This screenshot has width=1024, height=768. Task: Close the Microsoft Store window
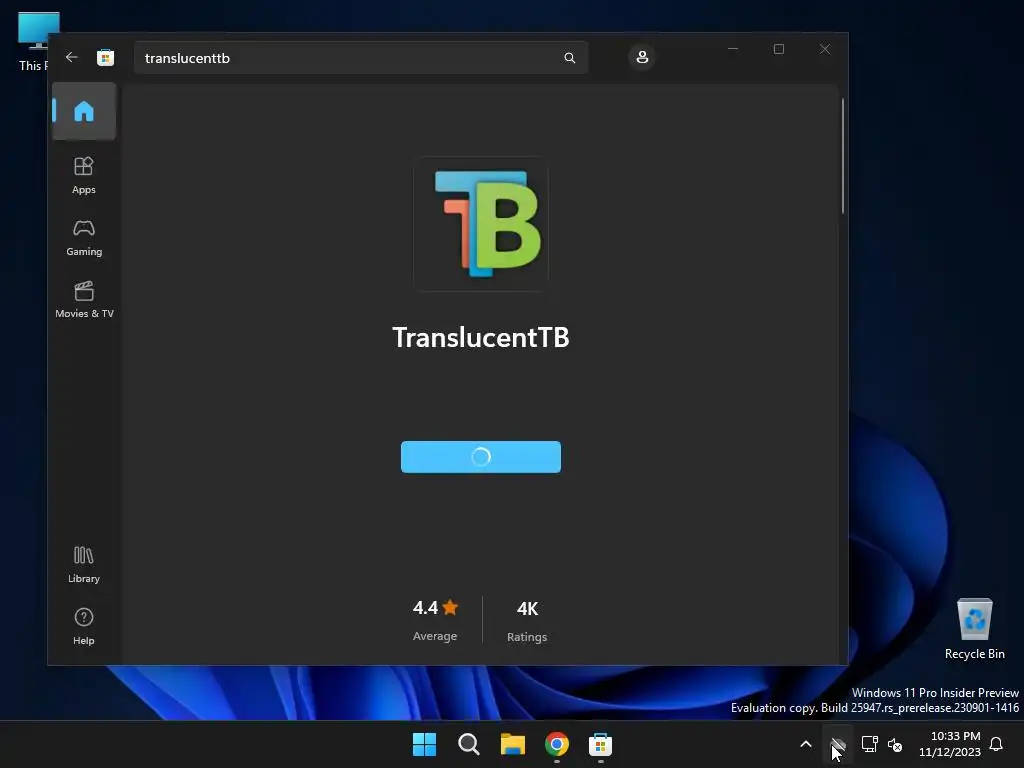pos(825,49)
